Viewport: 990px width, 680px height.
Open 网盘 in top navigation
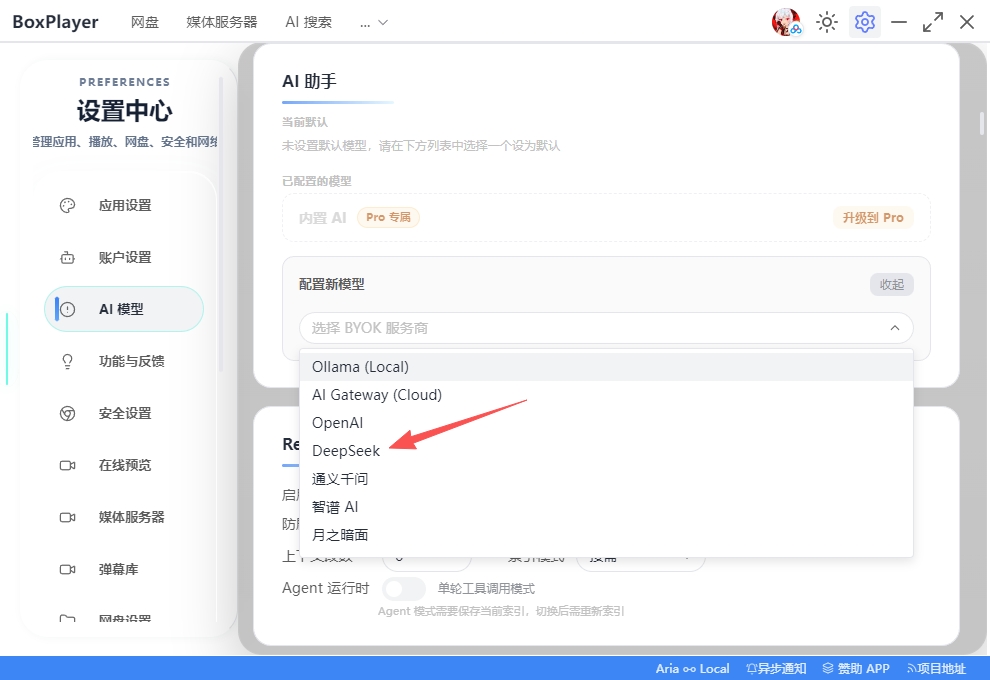145,22
